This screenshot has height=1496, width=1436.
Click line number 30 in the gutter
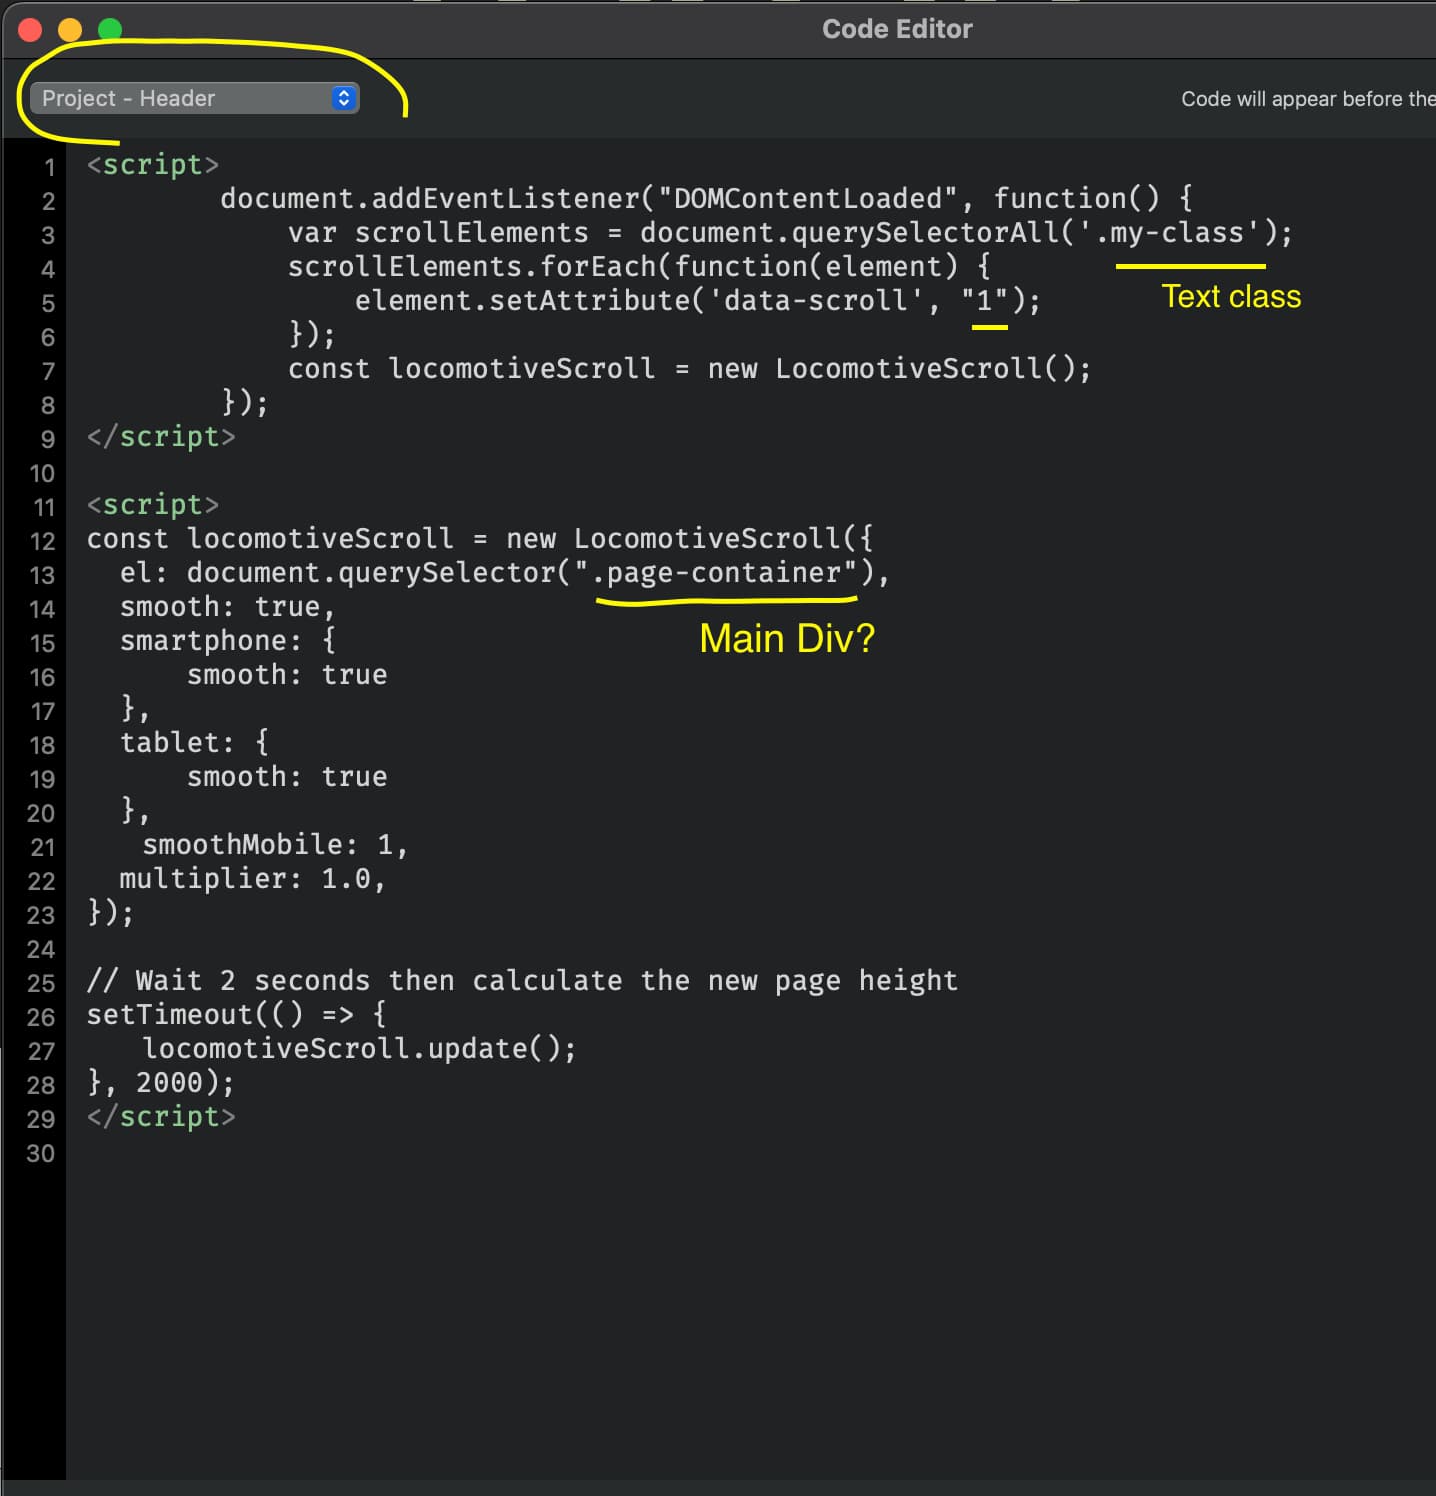(41, 1153)
